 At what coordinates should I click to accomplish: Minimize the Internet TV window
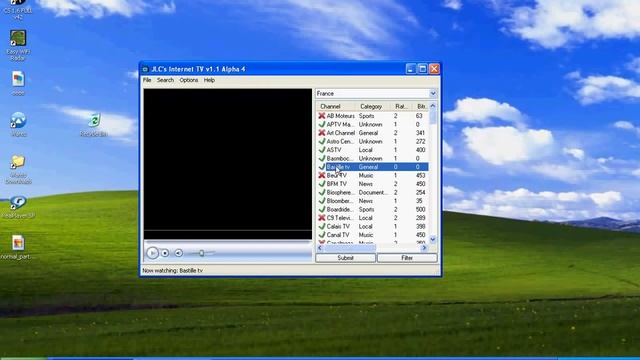click(x=411, y=69)
